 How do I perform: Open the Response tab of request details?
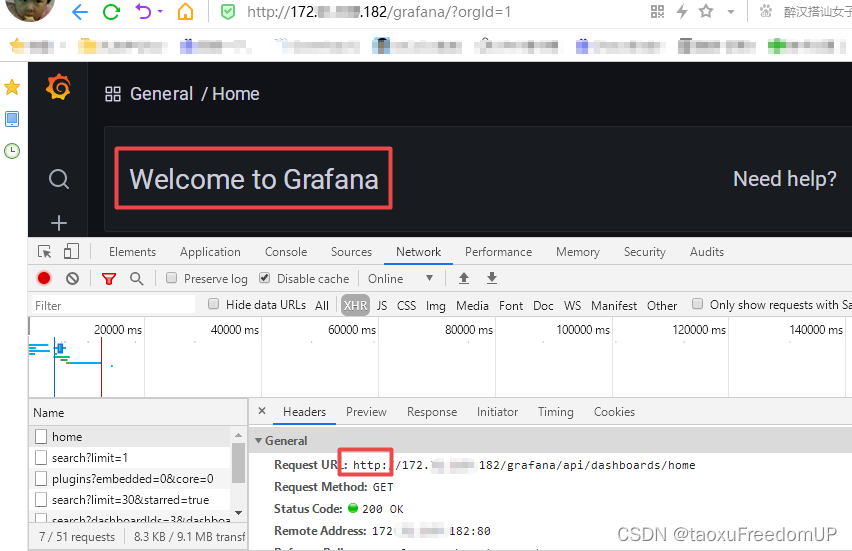click(432, 412)
